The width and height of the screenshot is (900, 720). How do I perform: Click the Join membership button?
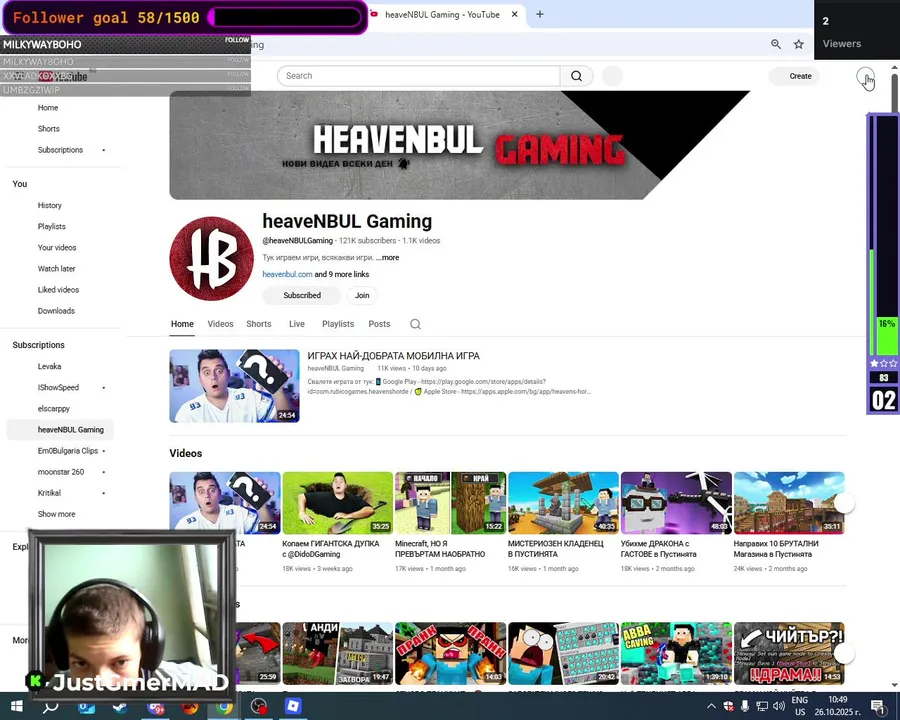pos(362,295)
